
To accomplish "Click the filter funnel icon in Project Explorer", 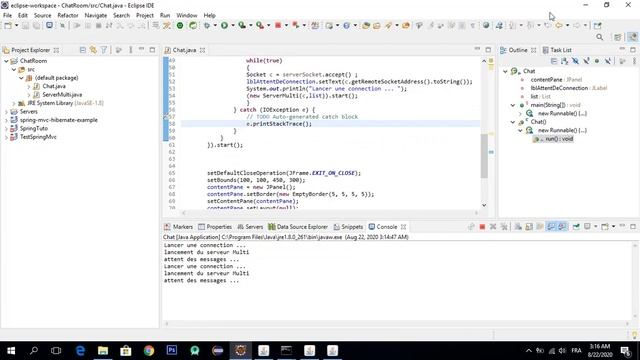I will (x=104, y=50).
